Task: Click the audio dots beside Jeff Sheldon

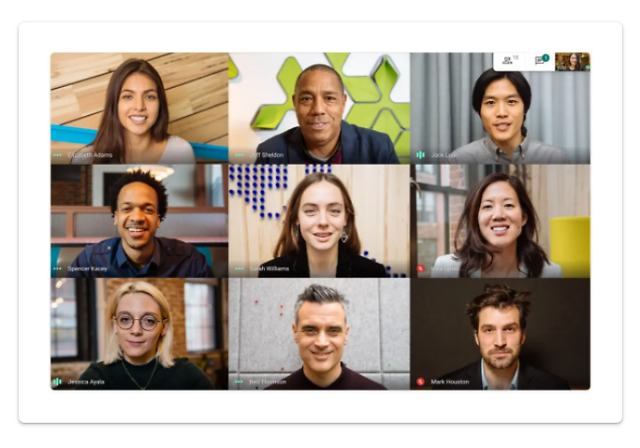Action: tap(239, 155)
